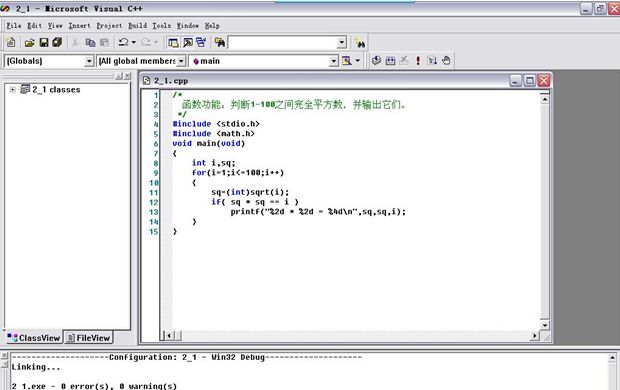Click code line 'void main(void)'

[209, 144]
